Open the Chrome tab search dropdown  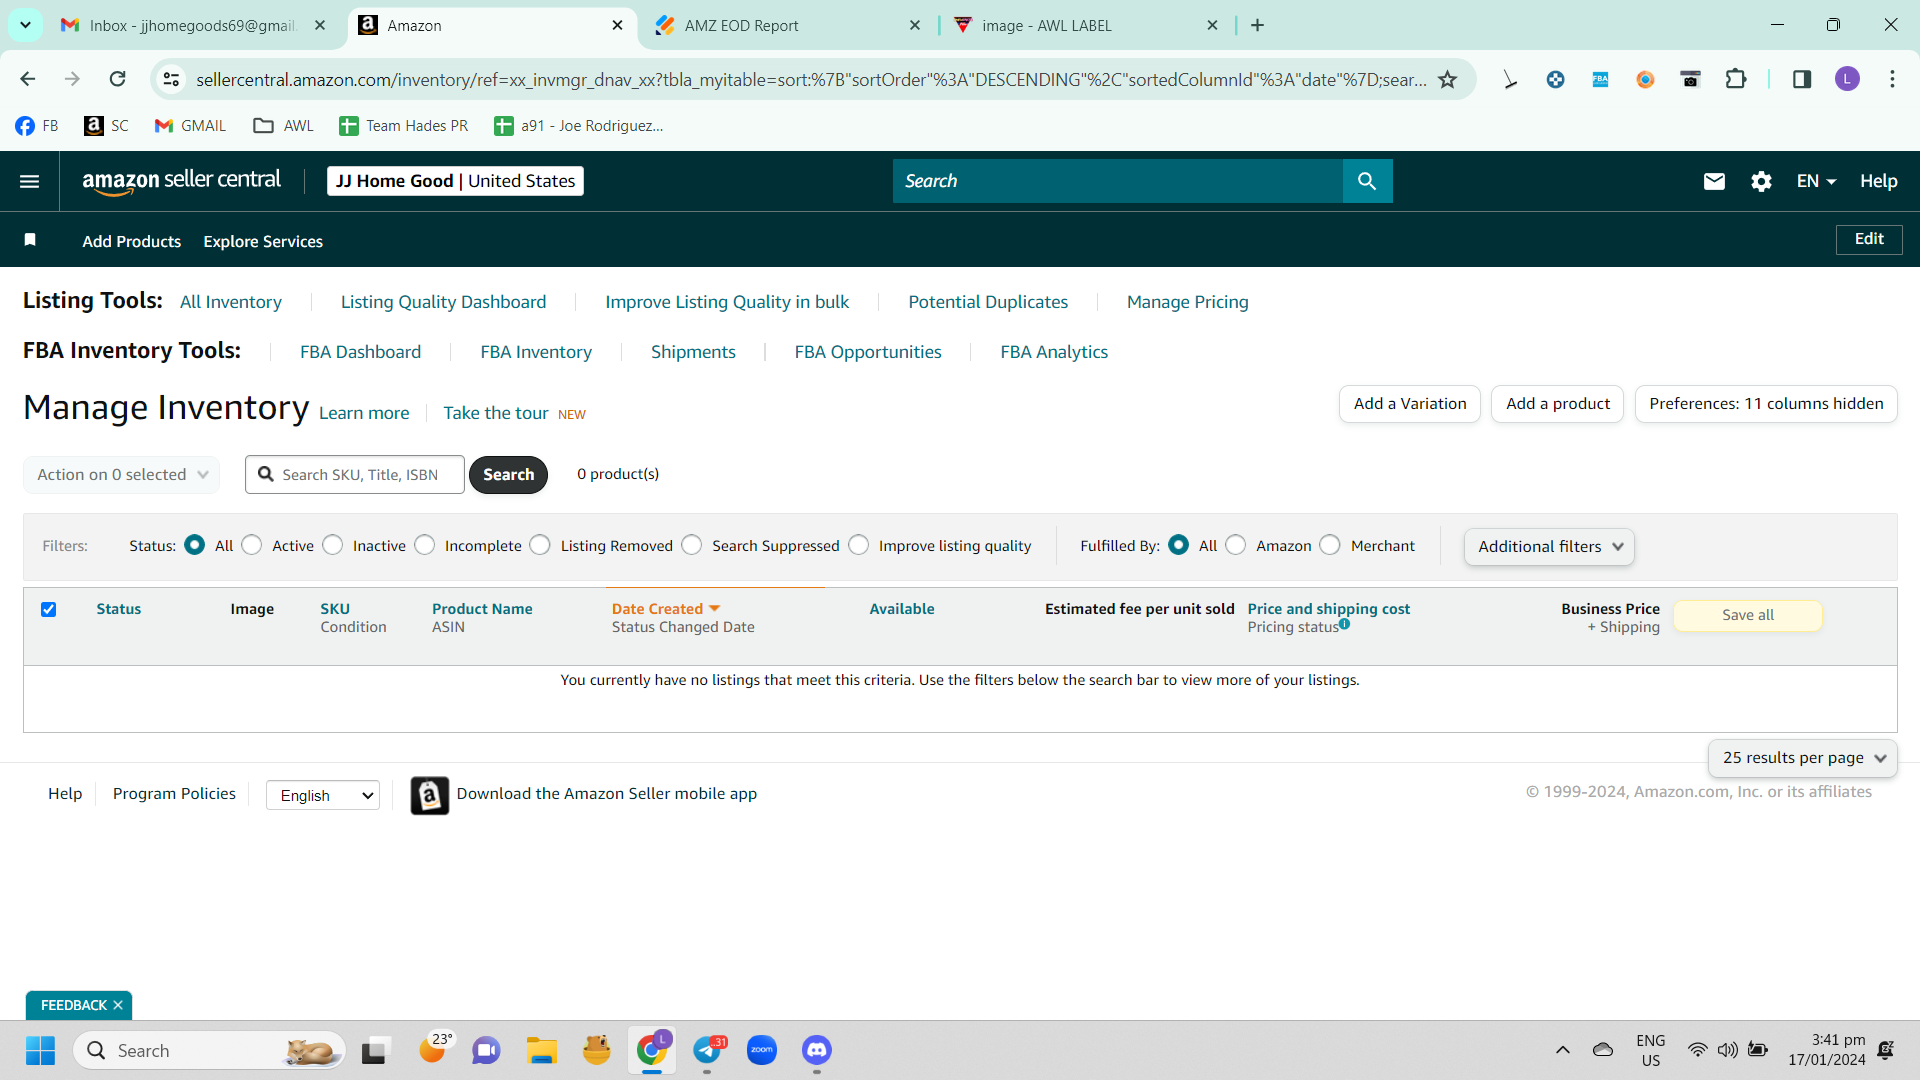click(25, 25)
